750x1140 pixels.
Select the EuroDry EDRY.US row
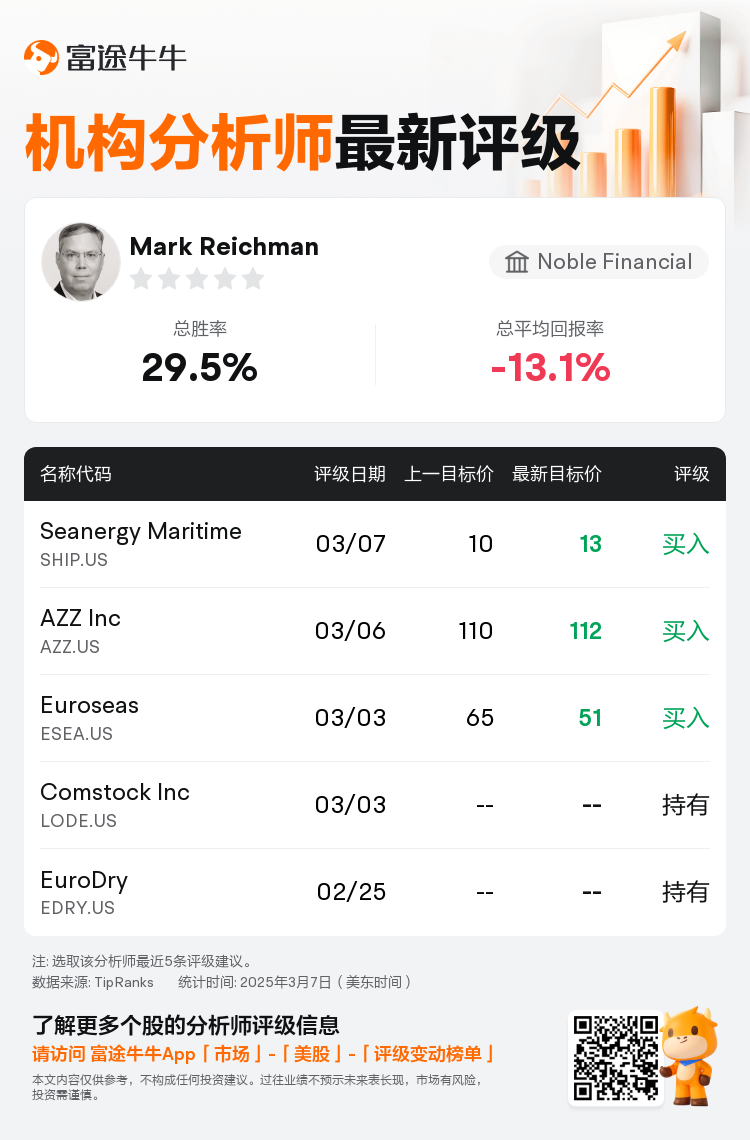374,892
